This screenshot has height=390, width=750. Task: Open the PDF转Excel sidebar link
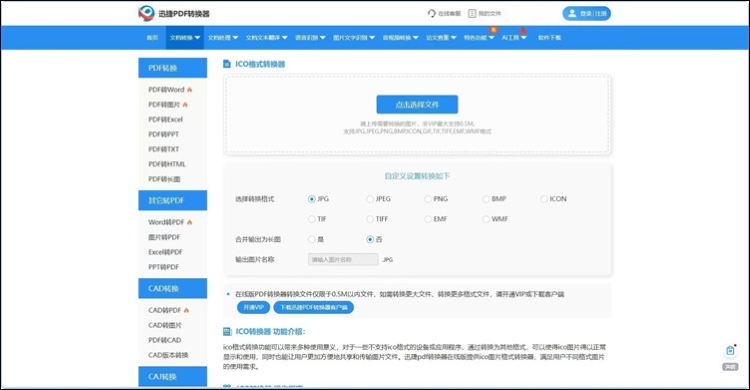tap(165, 119)
